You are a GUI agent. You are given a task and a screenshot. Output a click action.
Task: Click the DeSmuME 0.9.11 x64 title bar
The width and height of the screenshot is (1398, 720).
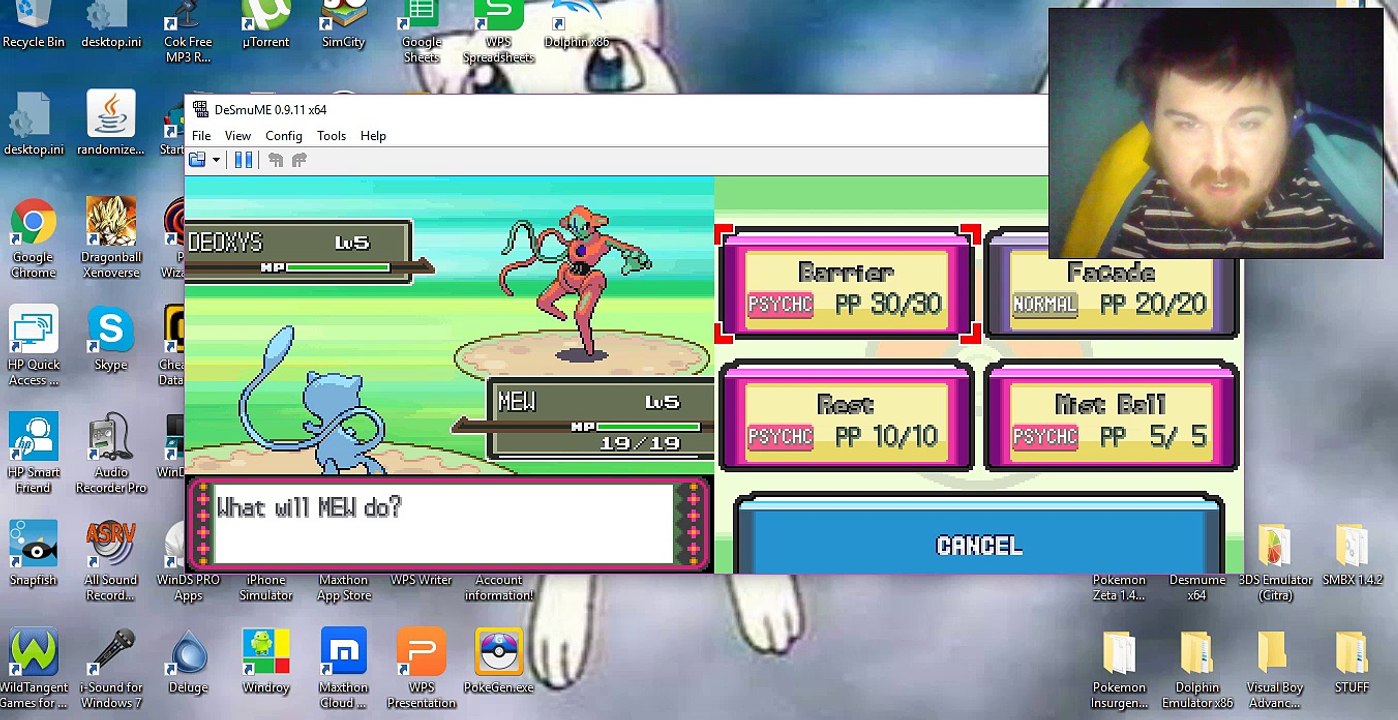[616, 110]
